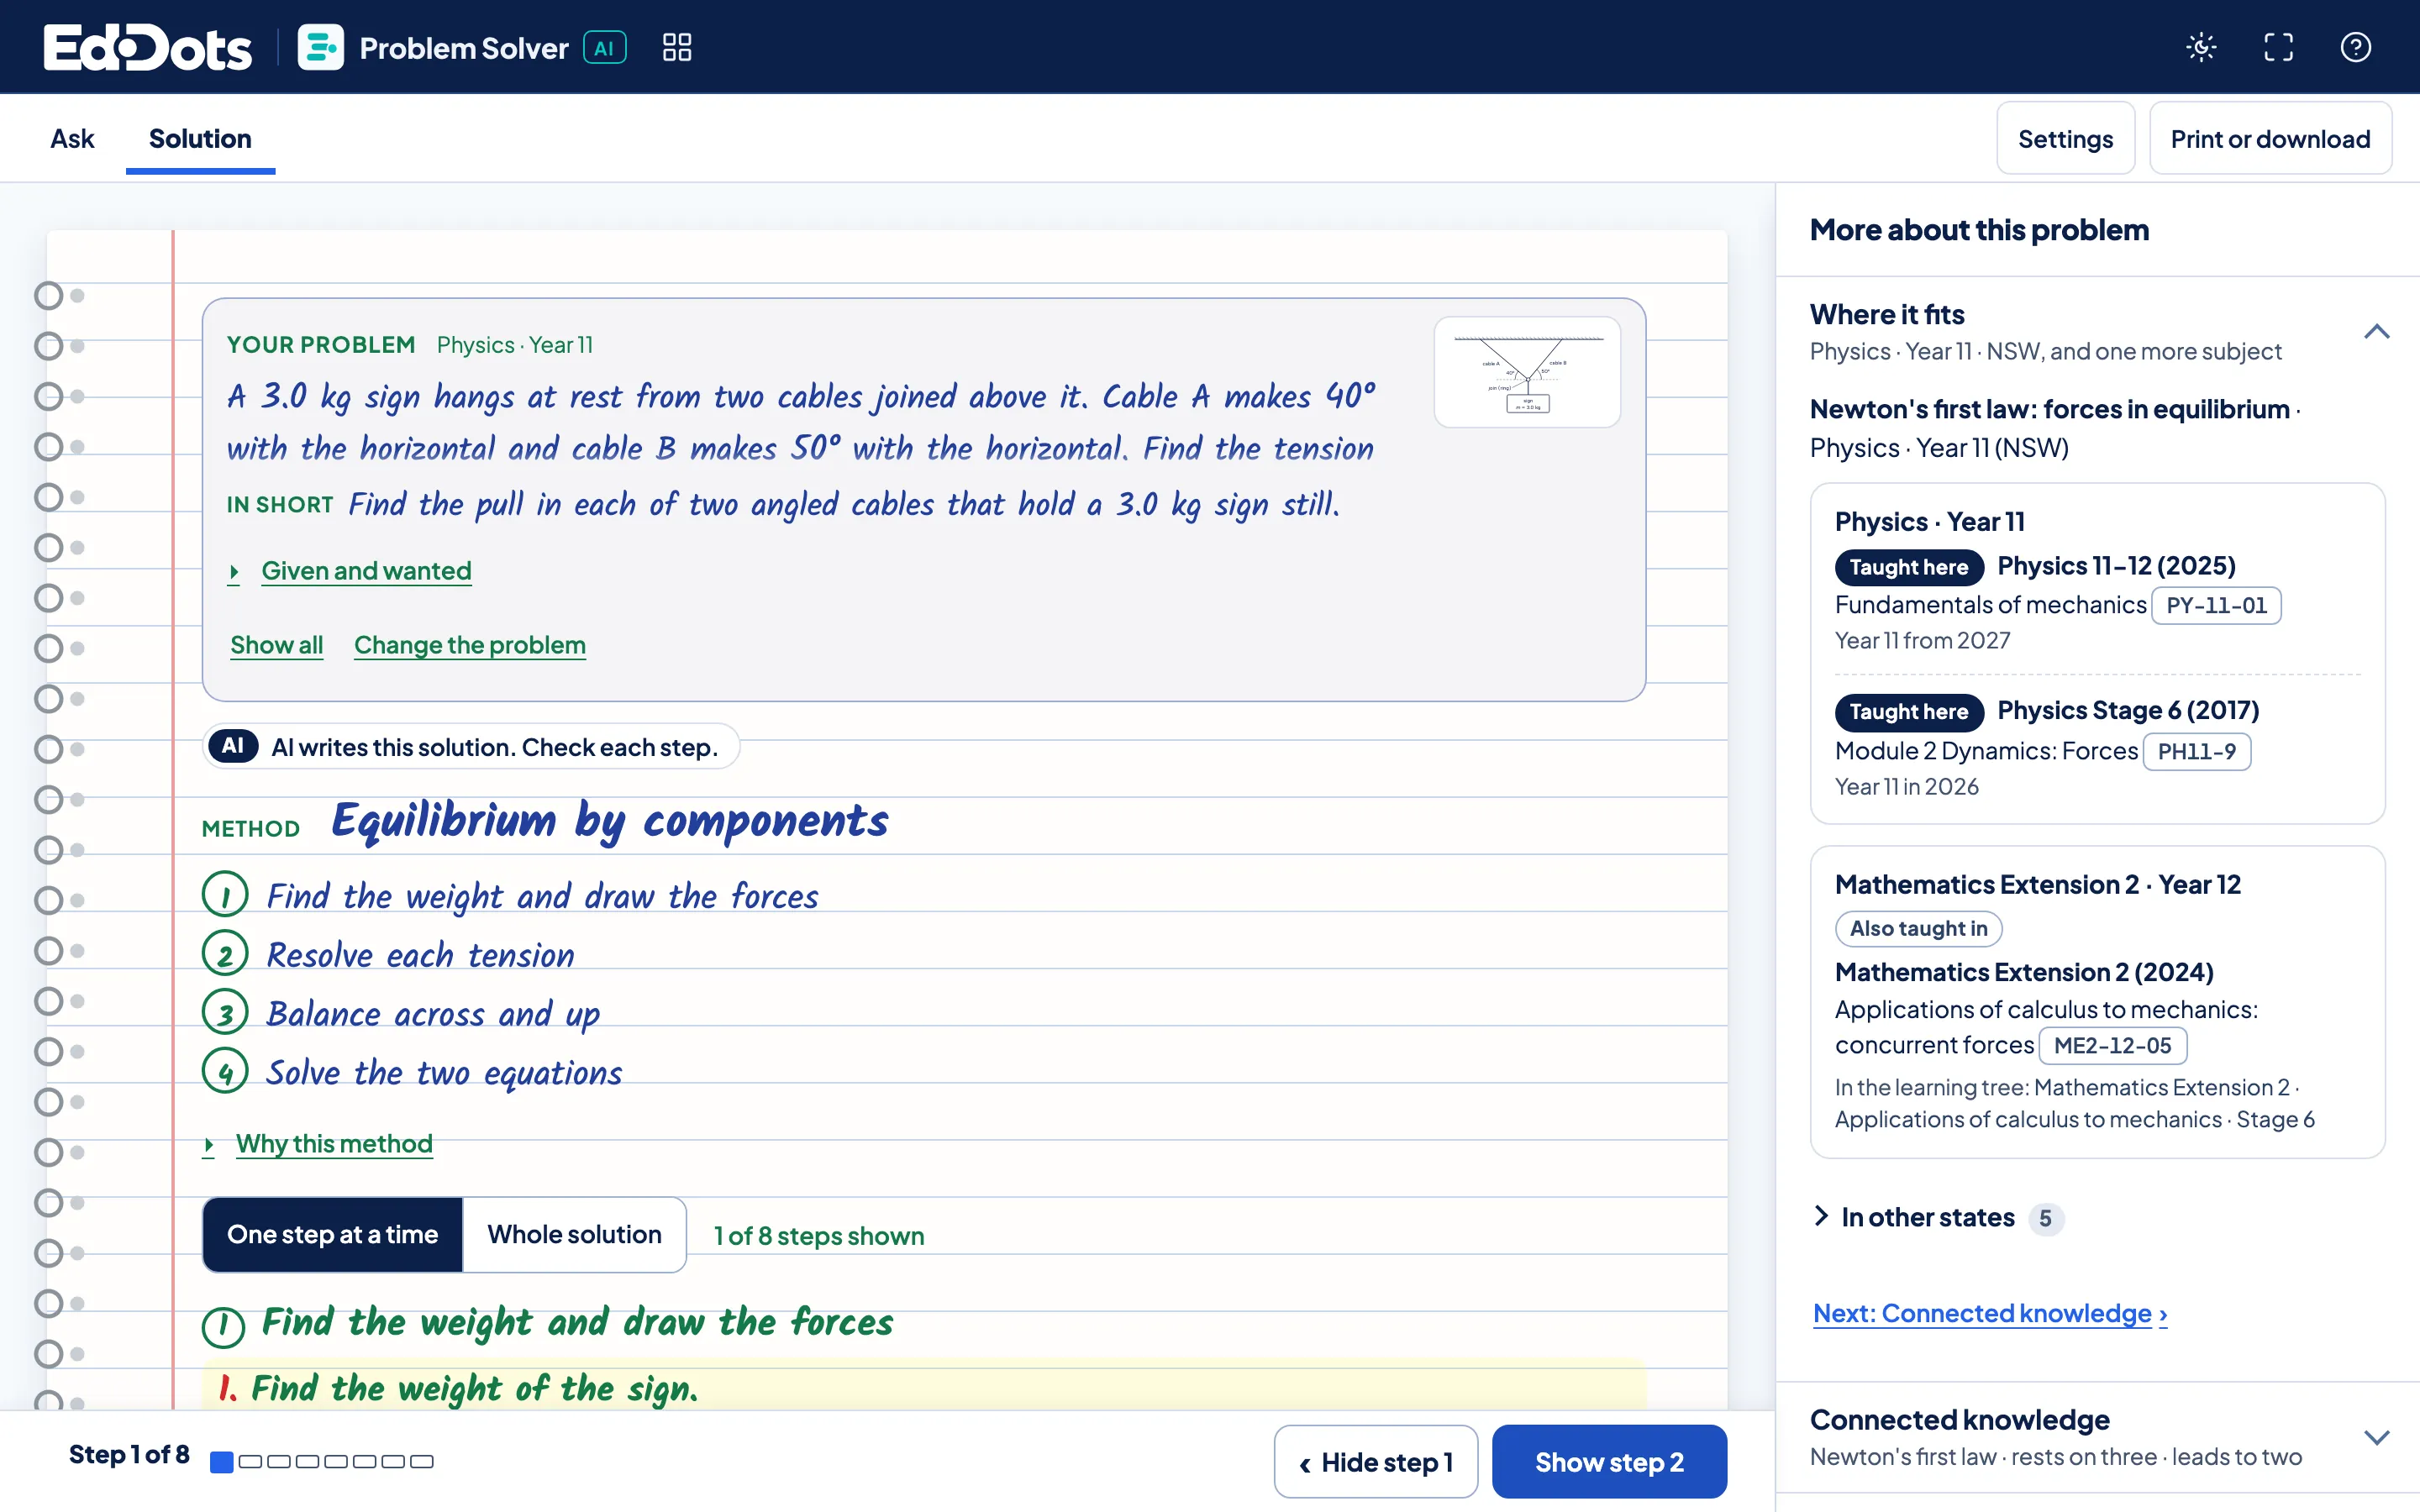The width and height of the screenshot is (2420, 1512).
Task: Click the step 1 heading Find the weight and draw the forces
Action: pyautogui.click(x=577, y=1323)
